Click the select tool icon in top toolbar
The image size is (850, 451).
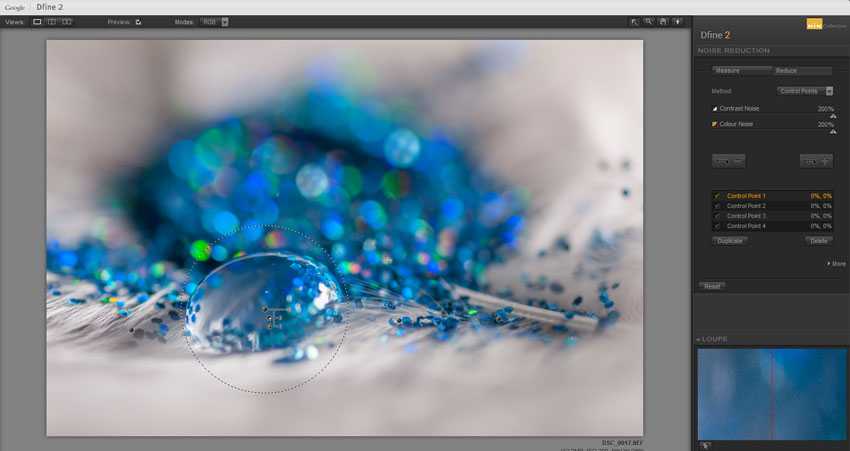[x=634, y=21]
